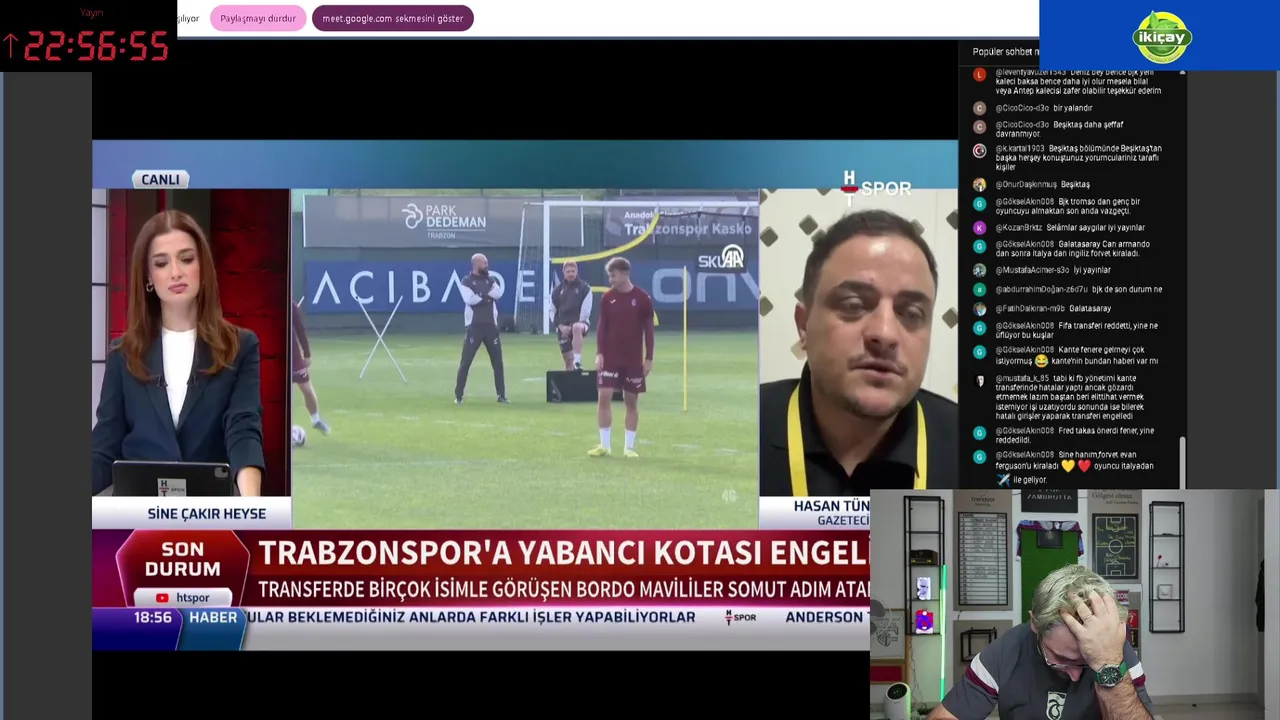
Task: Click the laughing emoji in Kante message
Action: tap(1041, 361)
